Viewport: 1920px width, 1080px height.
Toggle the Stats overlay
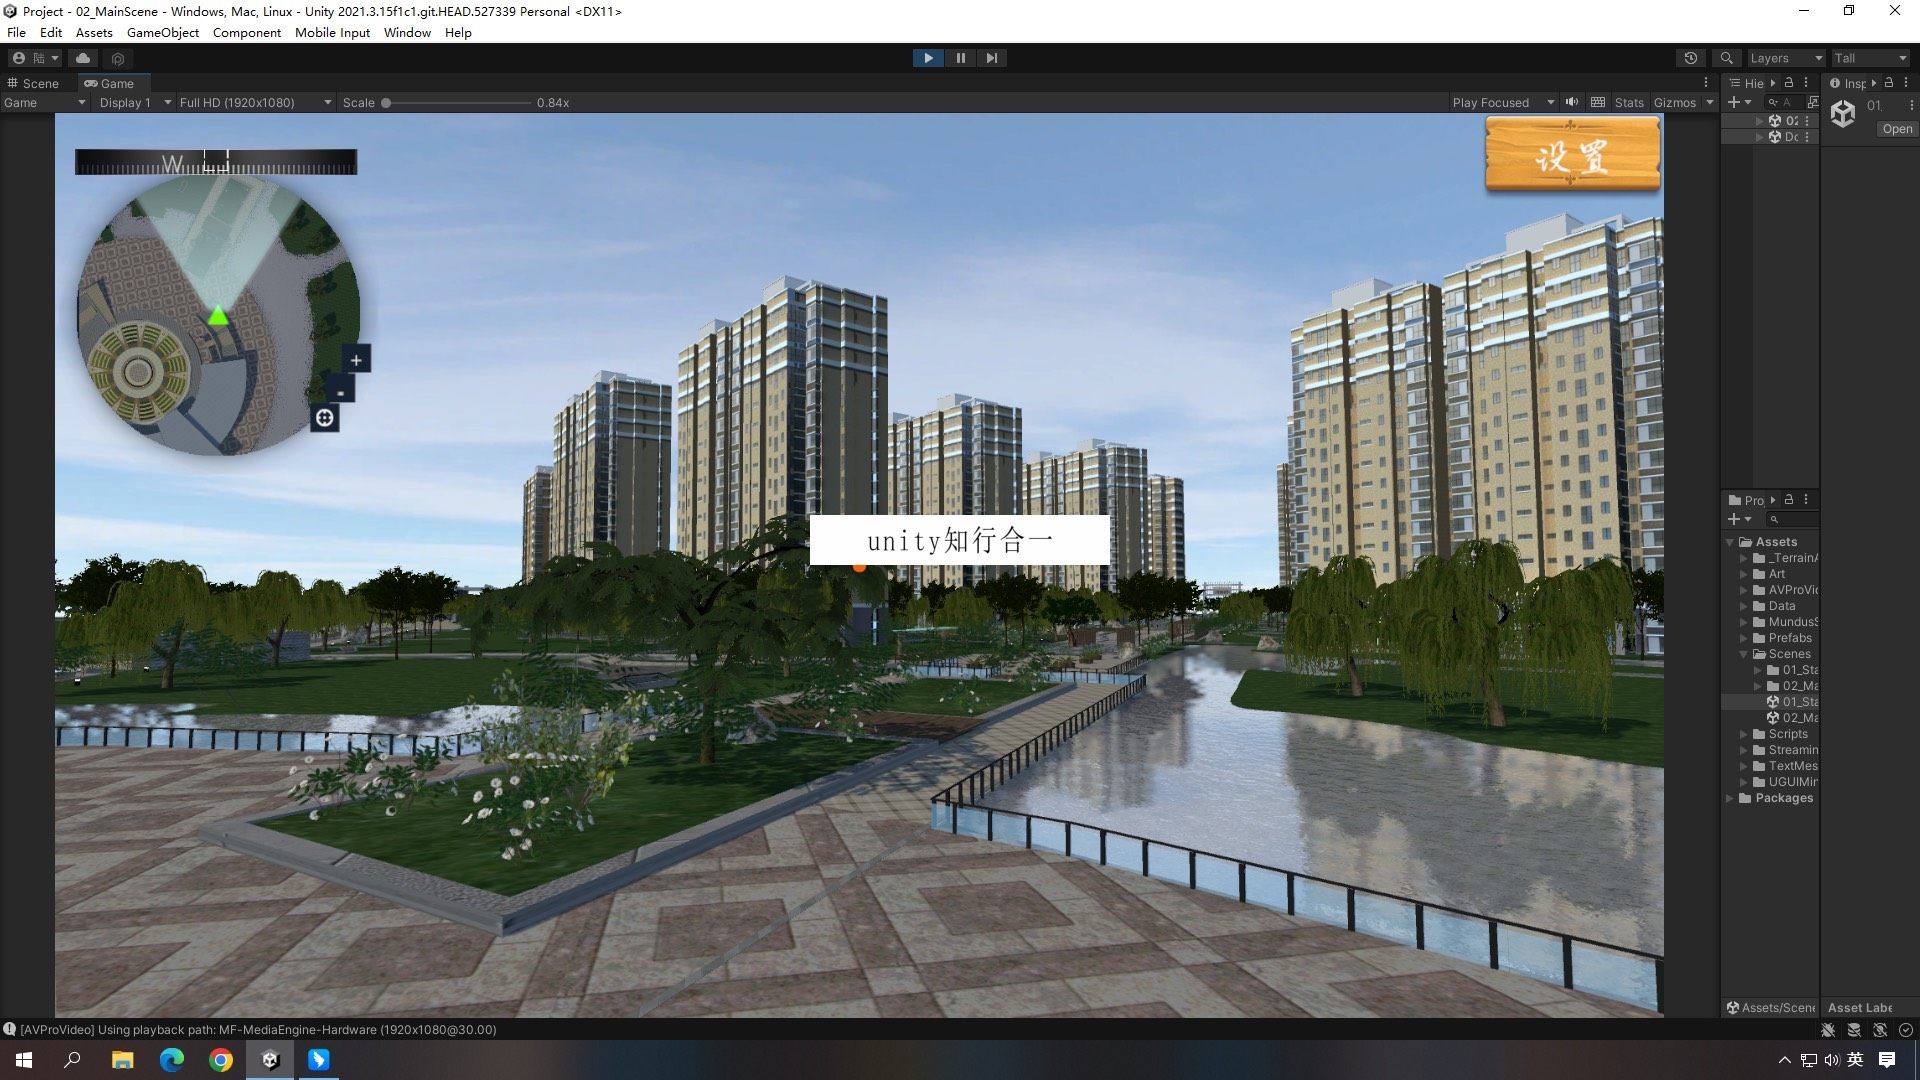[1628, 102]
